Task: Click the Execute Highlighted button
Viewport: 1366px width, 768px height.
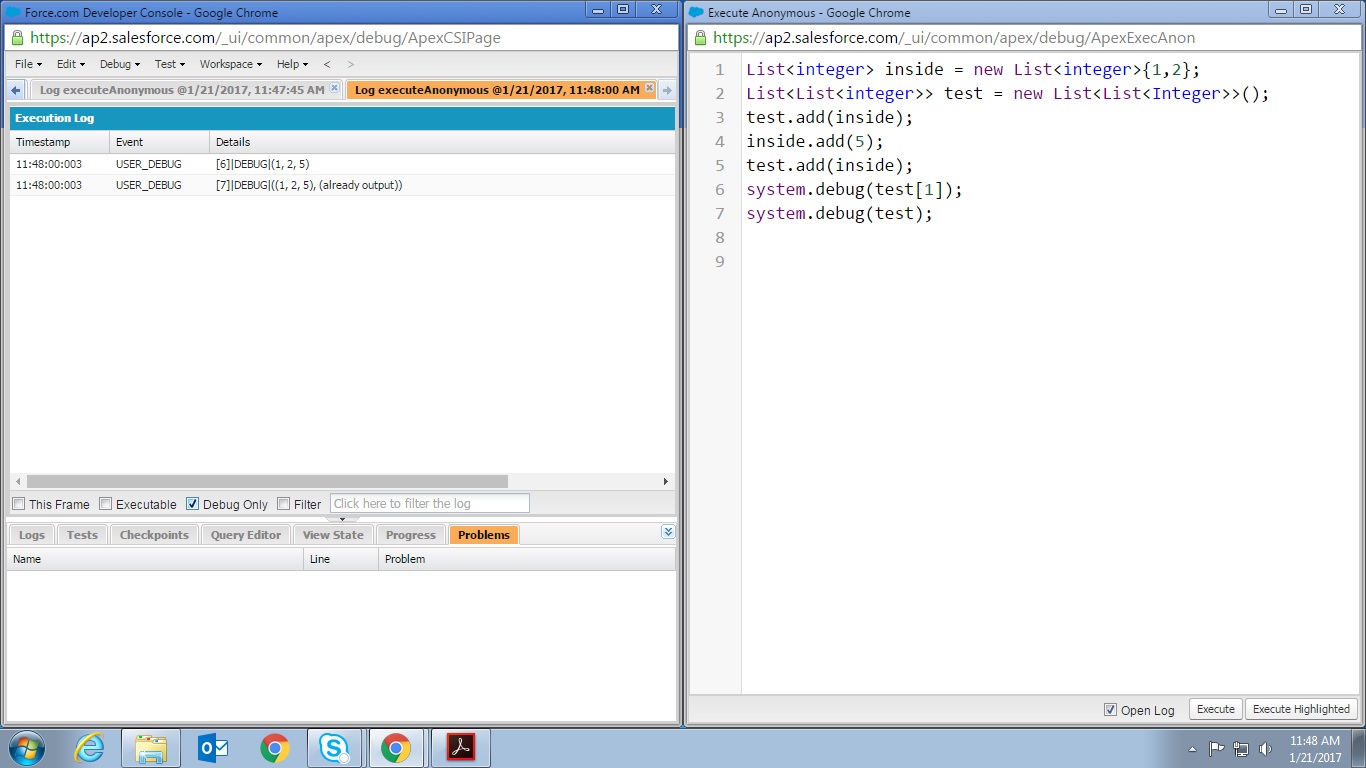Action: pyautogui.click(x=1301, y=709)
